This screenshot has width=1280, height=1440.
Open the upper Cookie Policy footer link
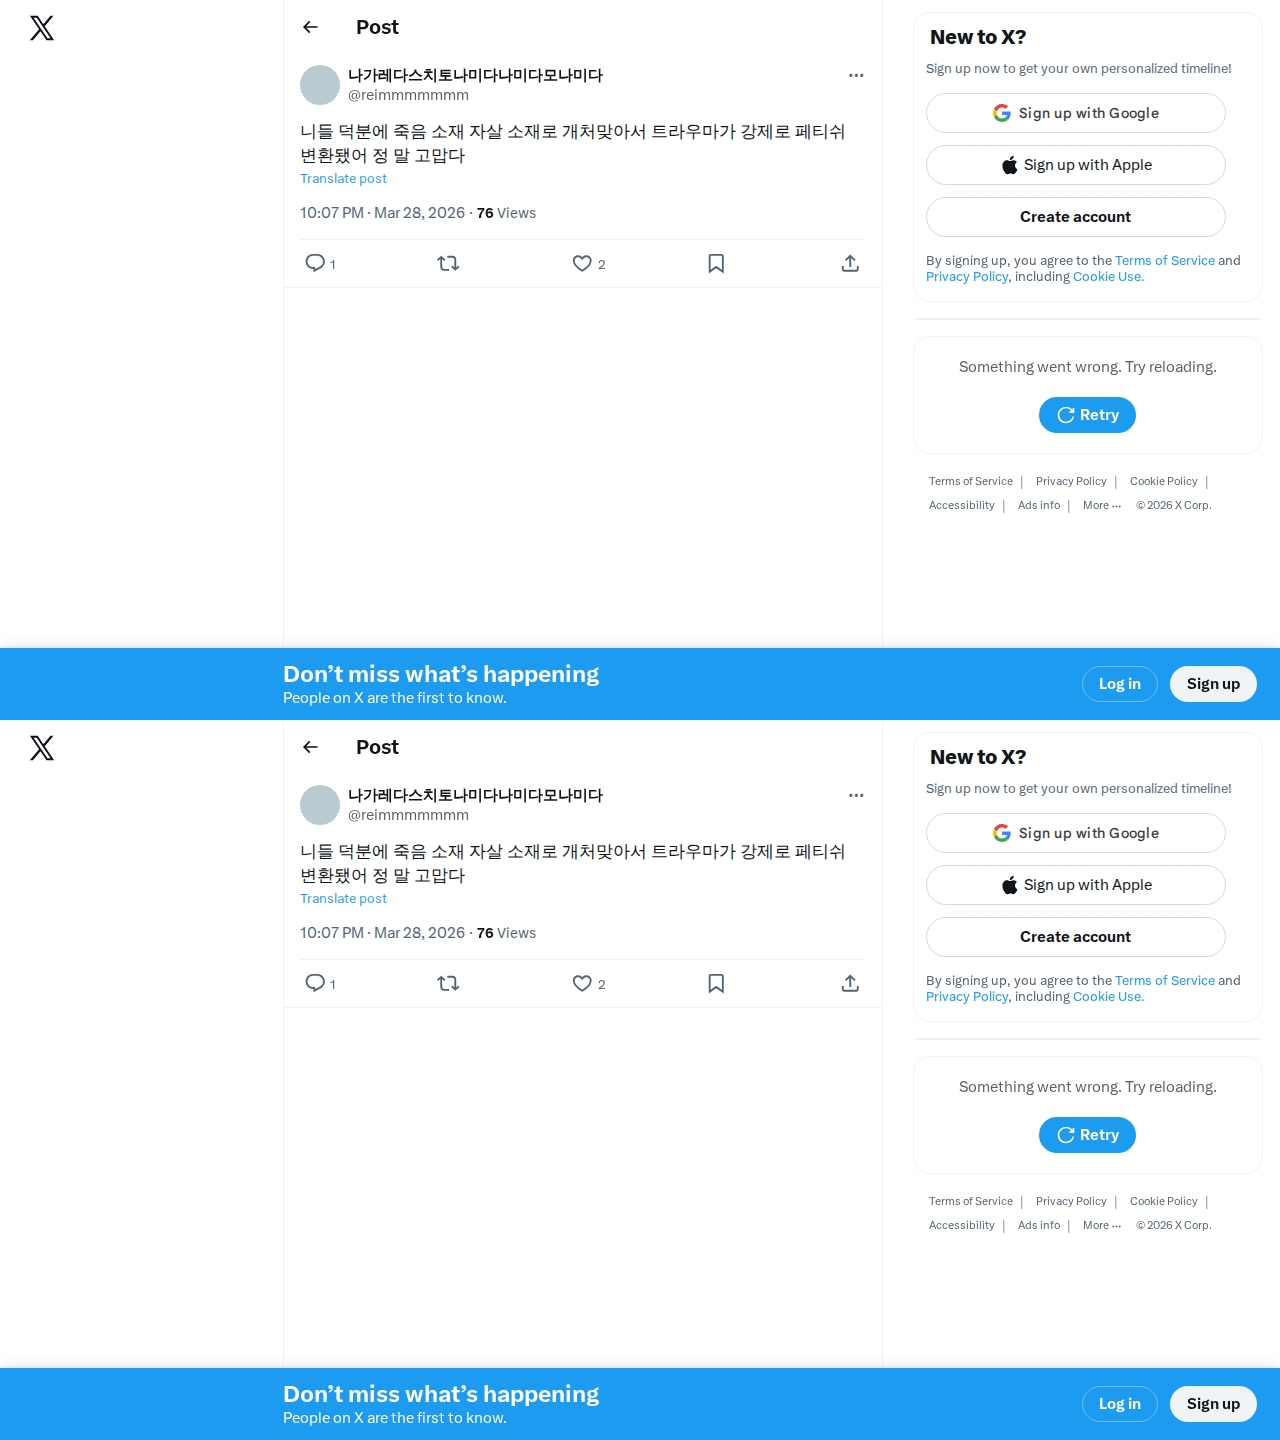(x=1163, y=481)
